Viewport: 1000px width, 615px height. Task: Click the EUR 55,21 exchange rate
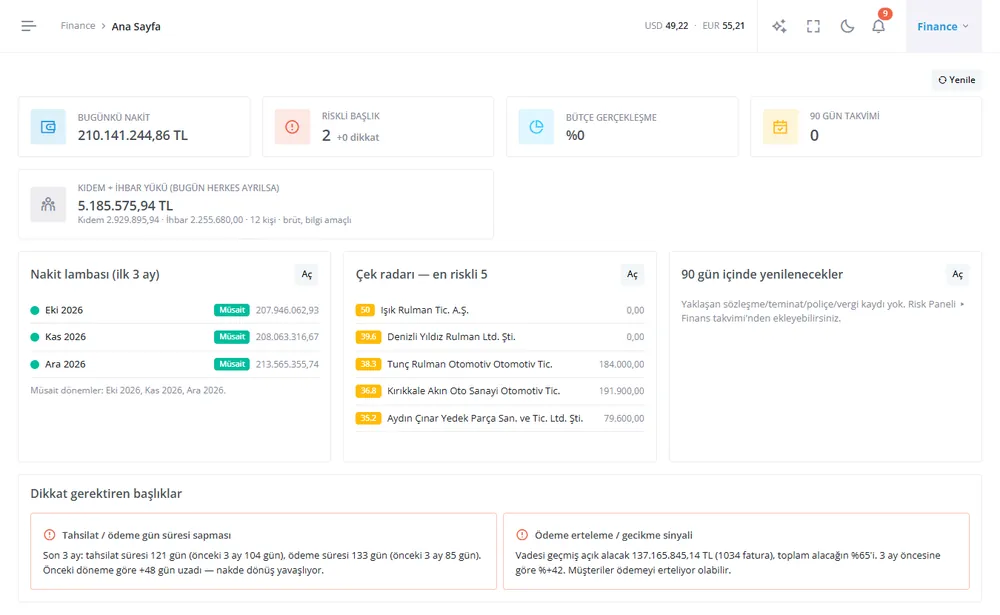click(x=723, y=26)
